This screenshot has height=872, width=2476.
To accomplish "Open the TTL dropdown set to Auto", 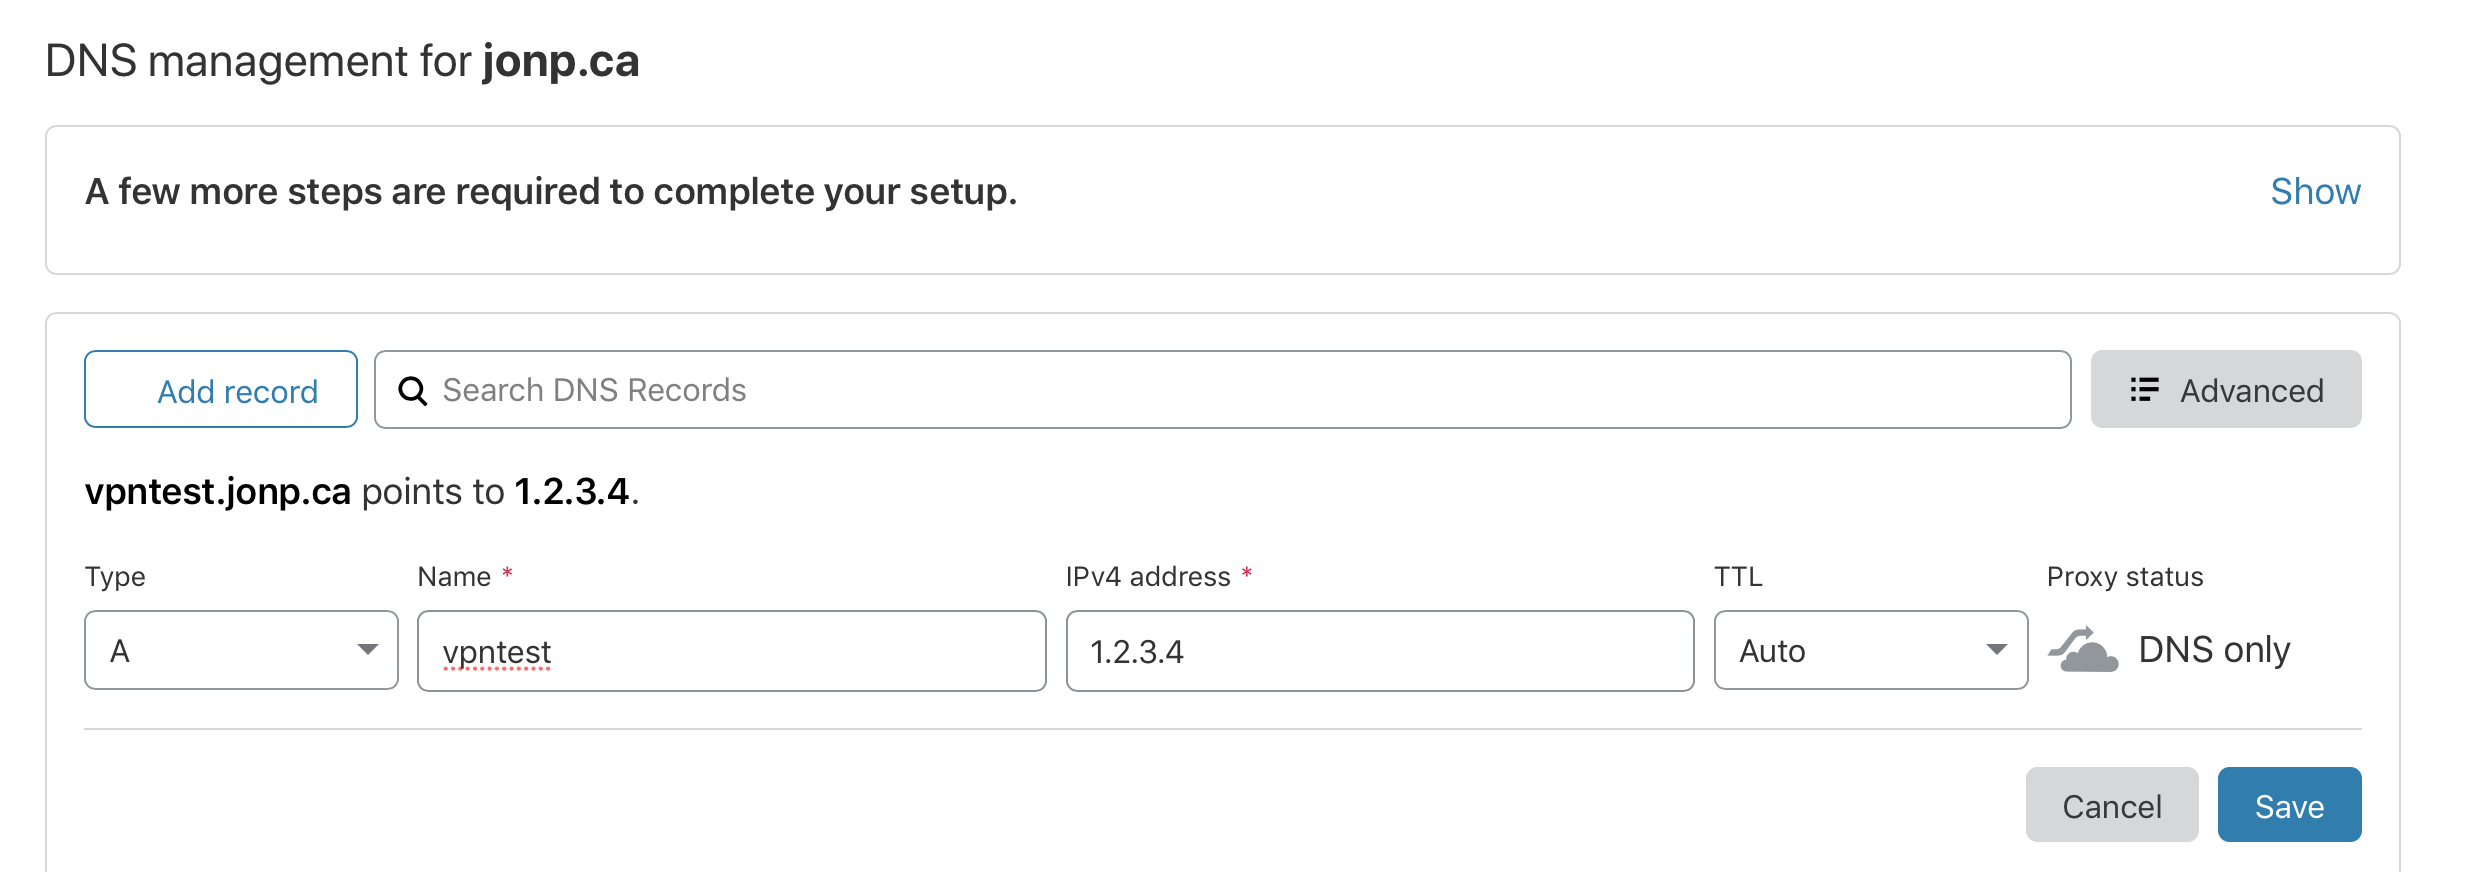I will 1850,651.
